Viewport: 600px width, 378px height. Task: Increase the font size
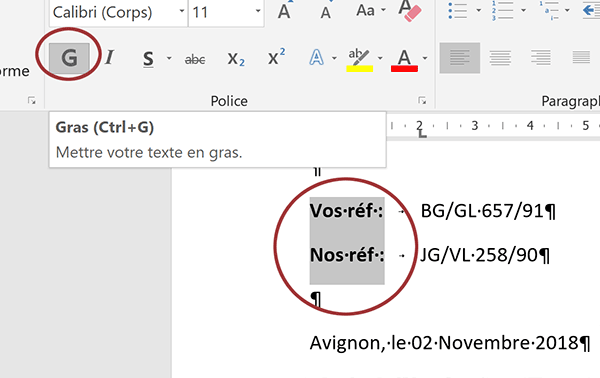pos(284,11)
